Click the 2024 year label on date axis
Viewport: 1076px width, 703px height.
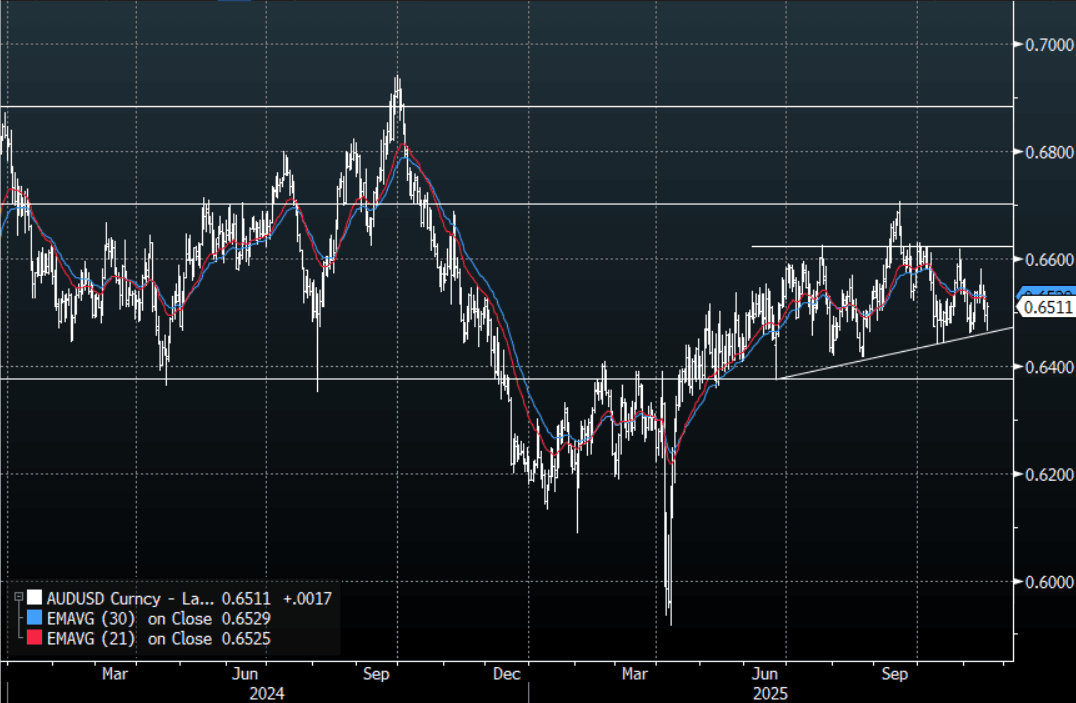coord(267,692)
